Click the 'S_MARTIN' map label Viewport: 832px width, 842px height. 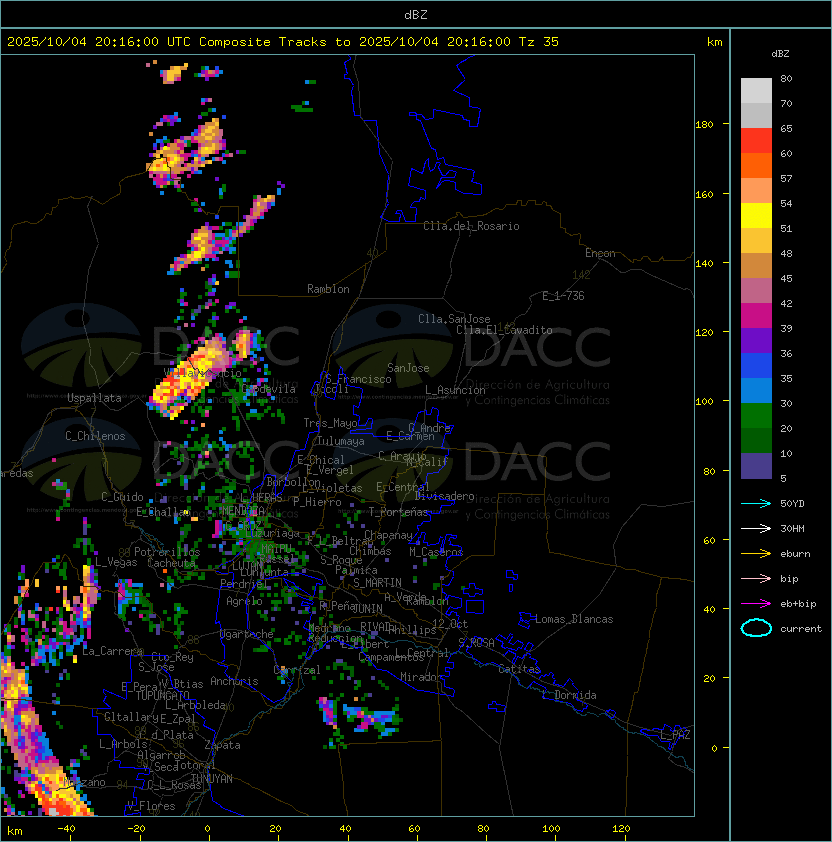[x=378, y=583]
